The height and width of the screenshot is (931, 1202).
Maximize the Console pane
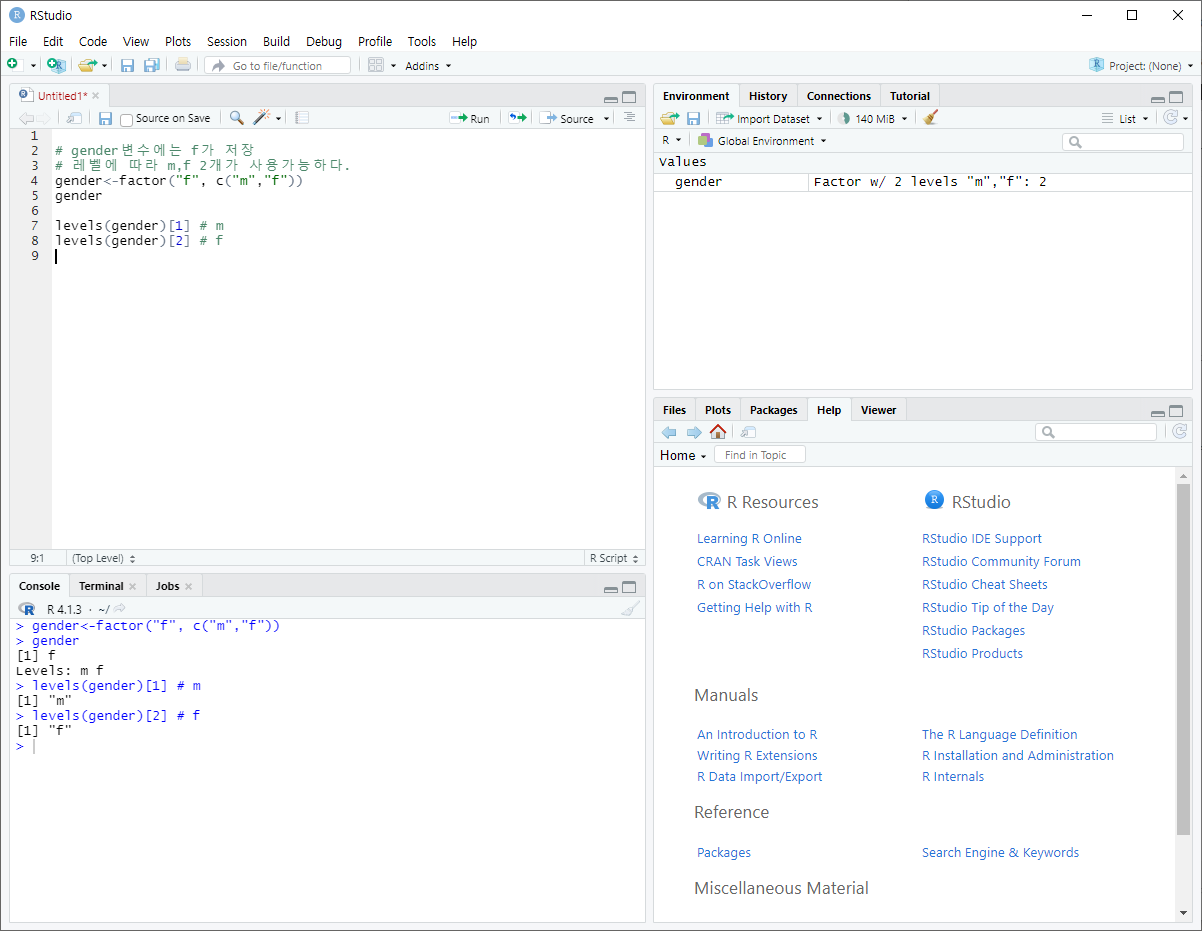click(x=629, y=587)
